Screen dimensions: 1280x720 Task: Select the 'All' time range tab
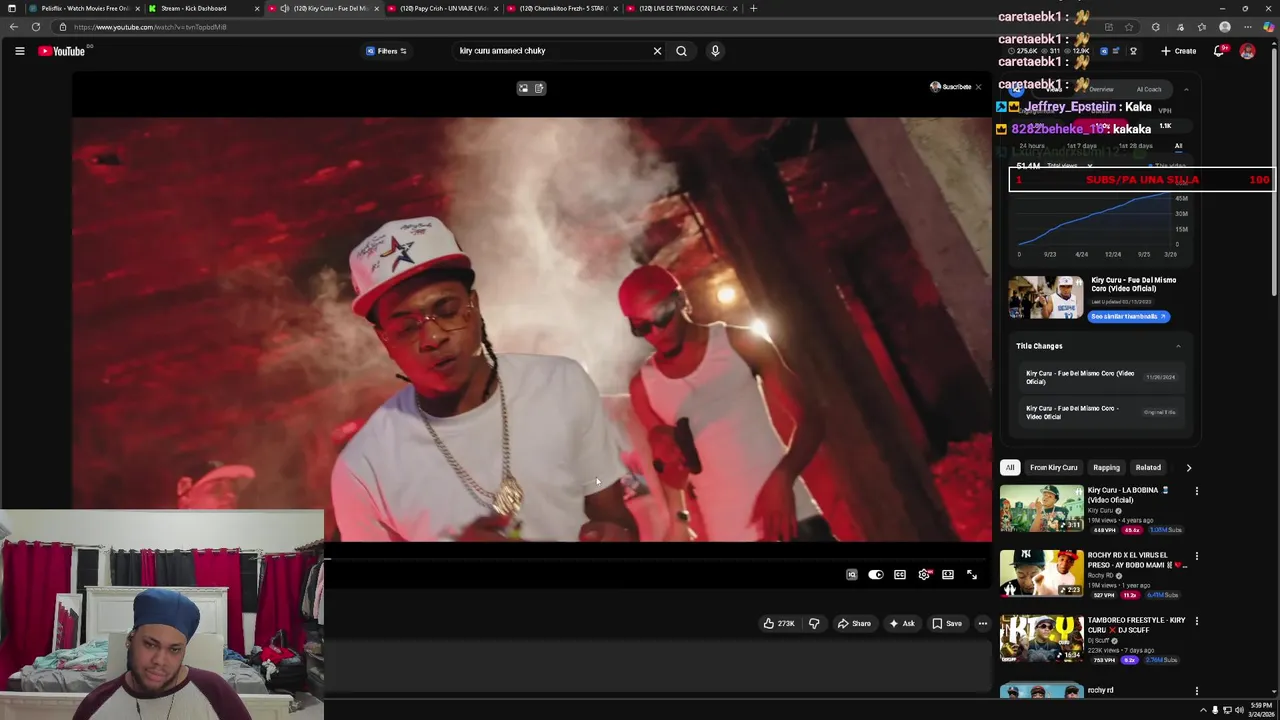(x=1178, y=146)
